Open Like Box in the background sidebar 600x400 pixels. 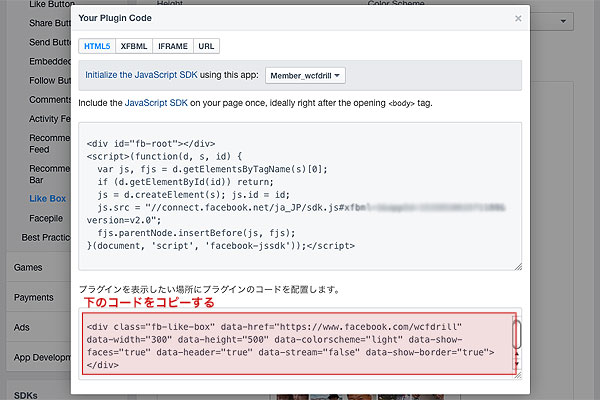coord(48,199)
